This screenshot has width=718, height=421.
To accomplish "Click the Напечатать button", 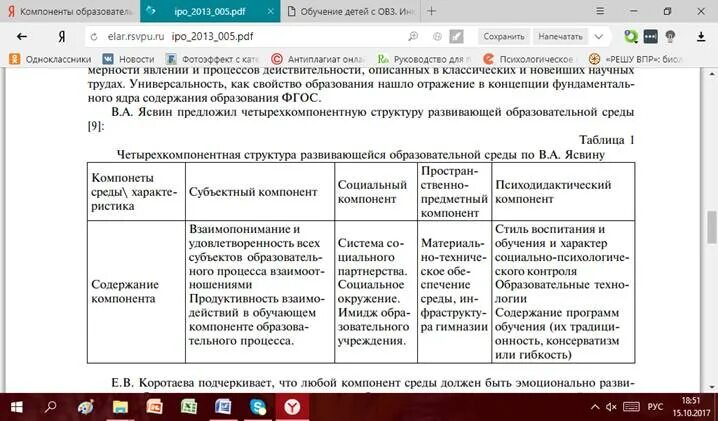I will click(560, 37).
